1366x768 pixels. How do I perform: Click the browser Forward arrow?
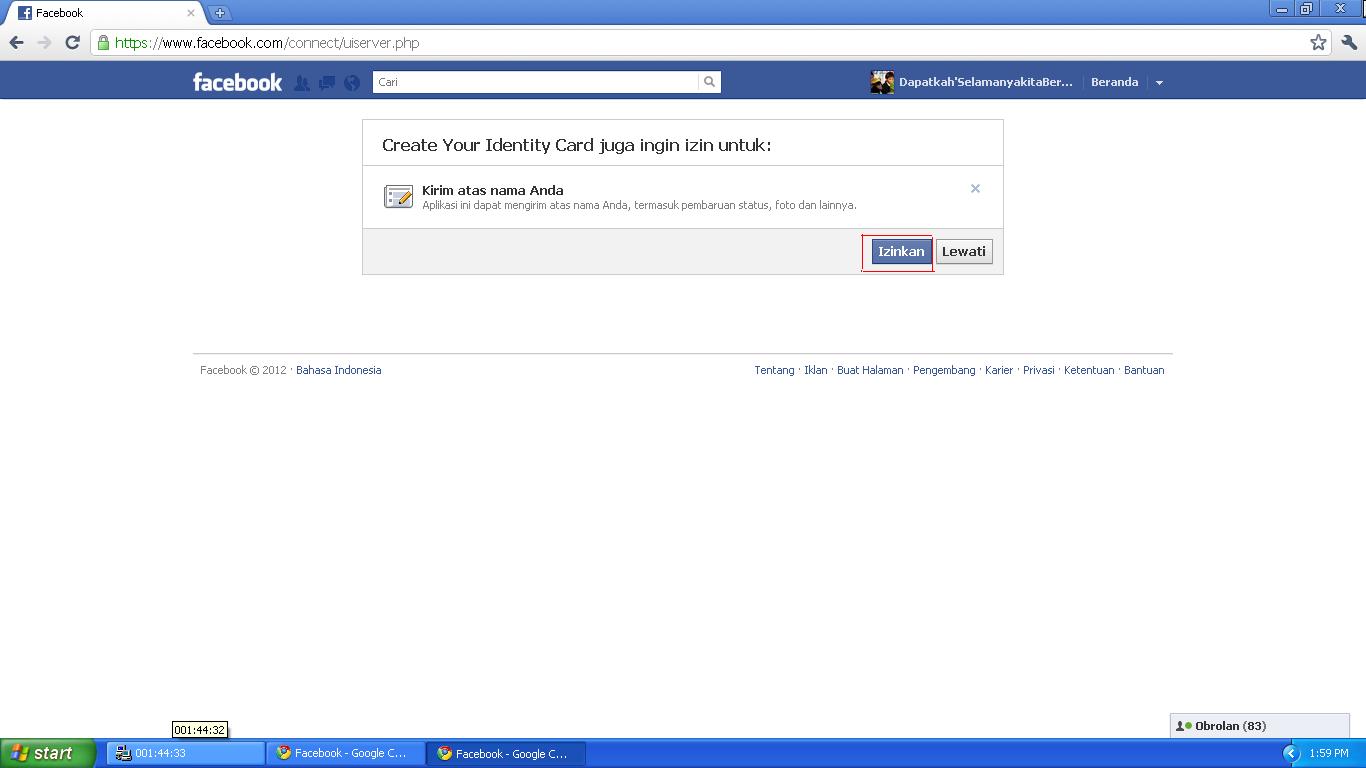44,42
